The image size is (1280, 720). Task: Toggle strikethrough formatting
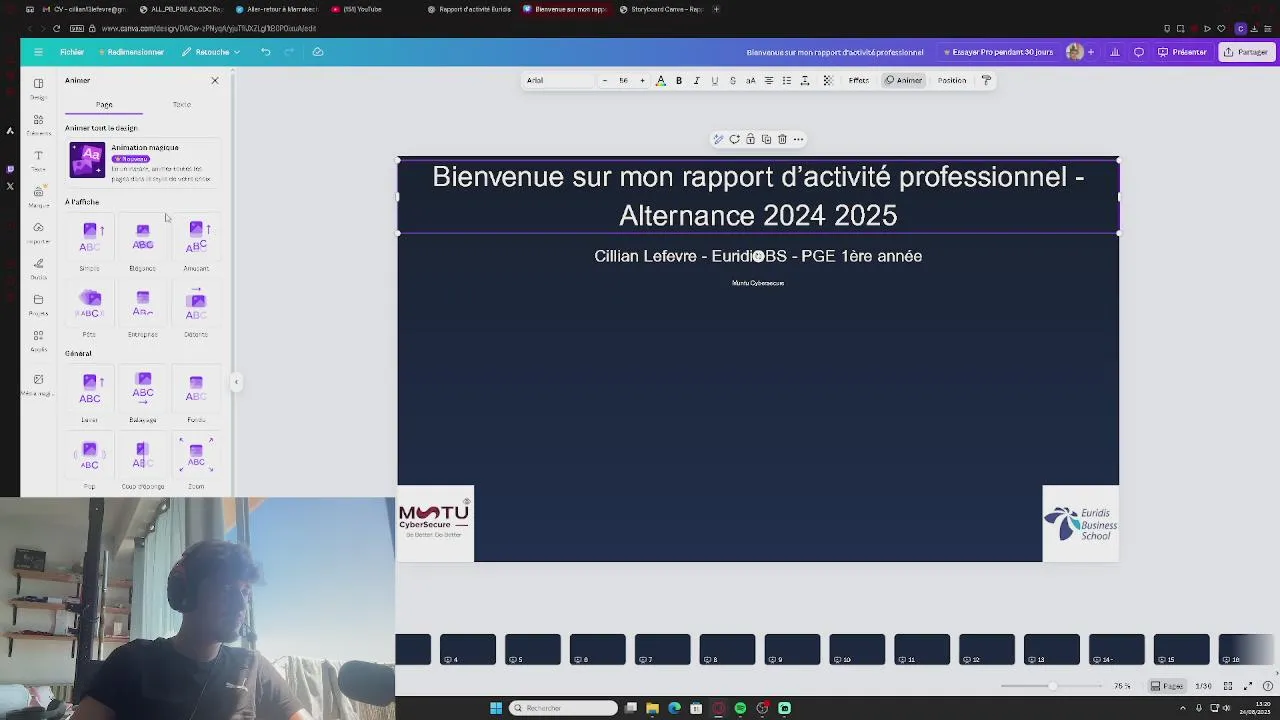point(733,80)
